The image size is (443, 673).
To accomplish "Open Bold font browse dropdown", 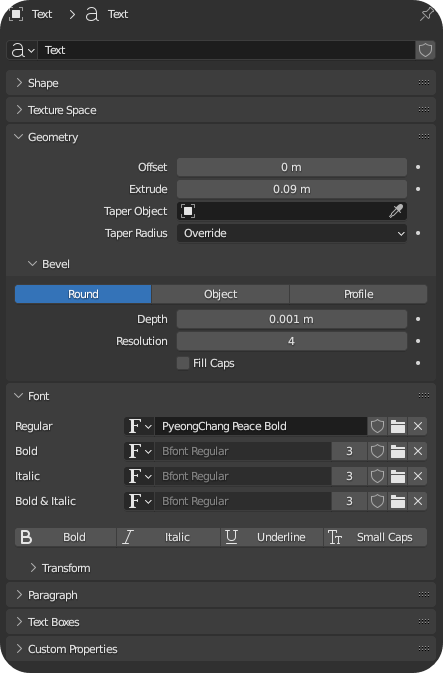I will 140,451.
